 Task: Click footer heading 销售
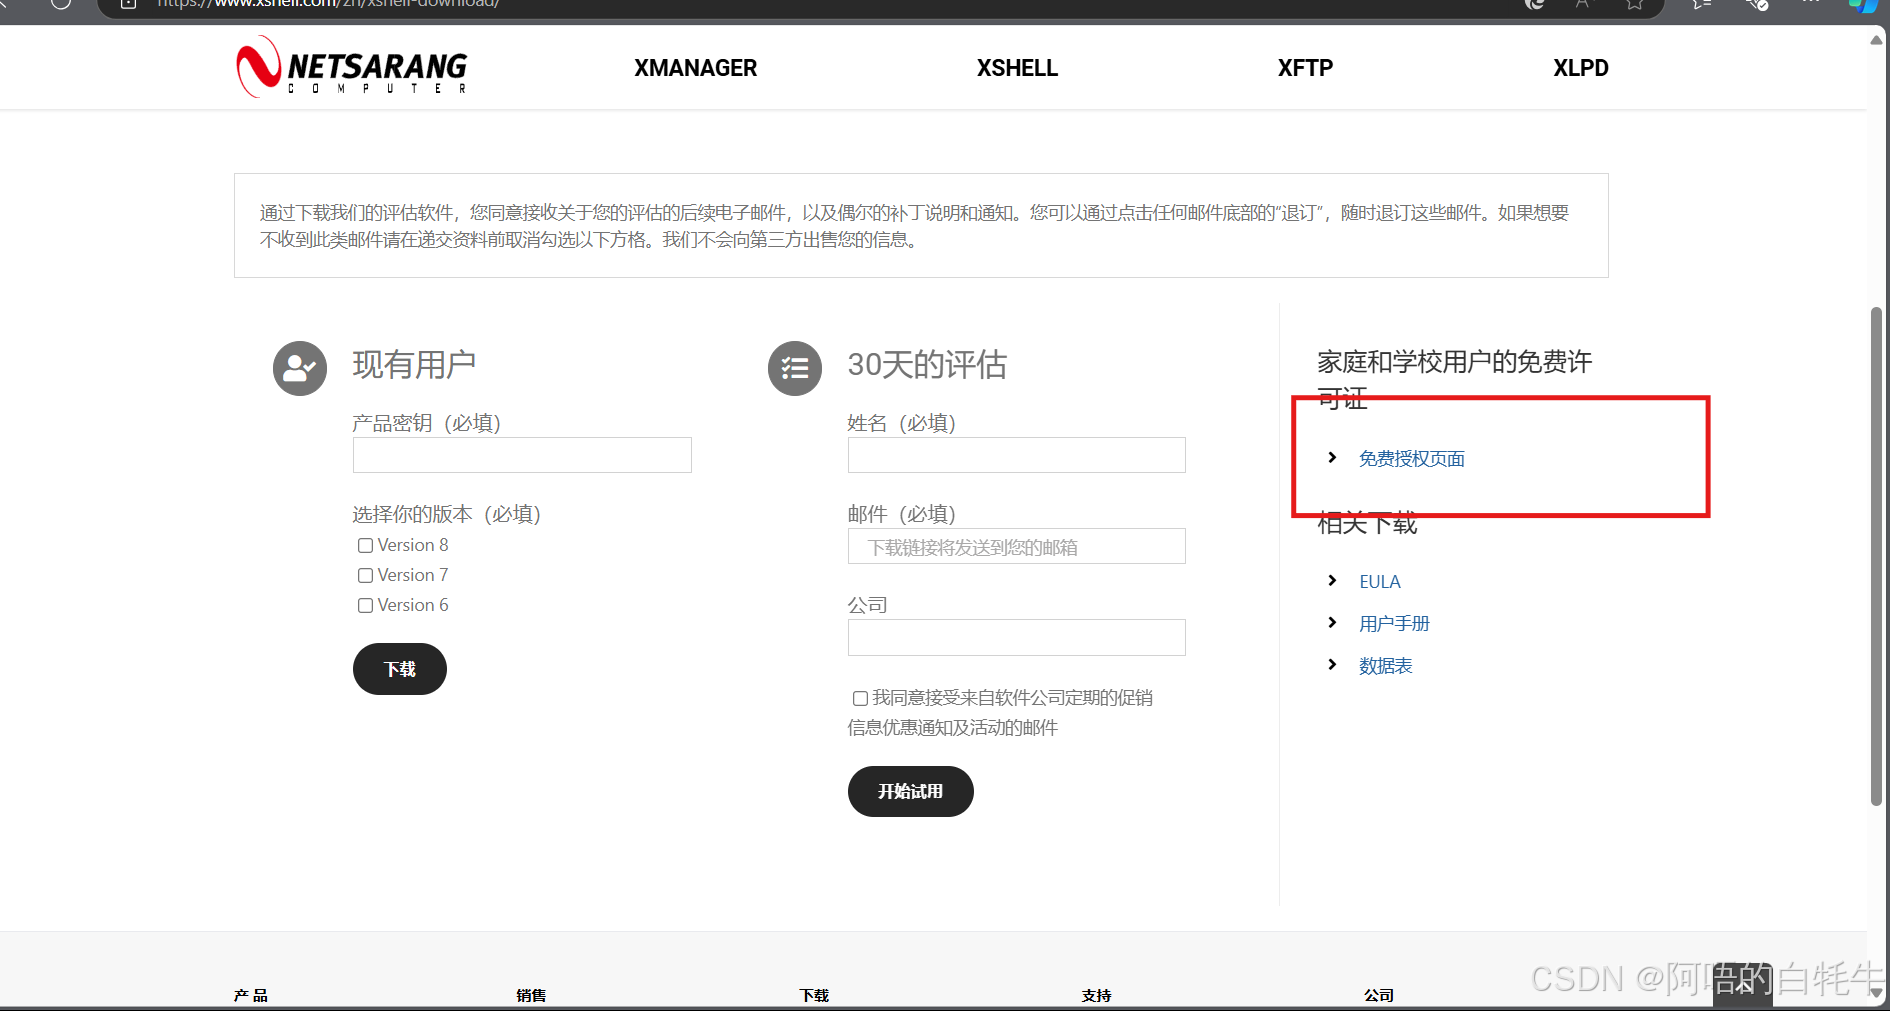(531, 995)
